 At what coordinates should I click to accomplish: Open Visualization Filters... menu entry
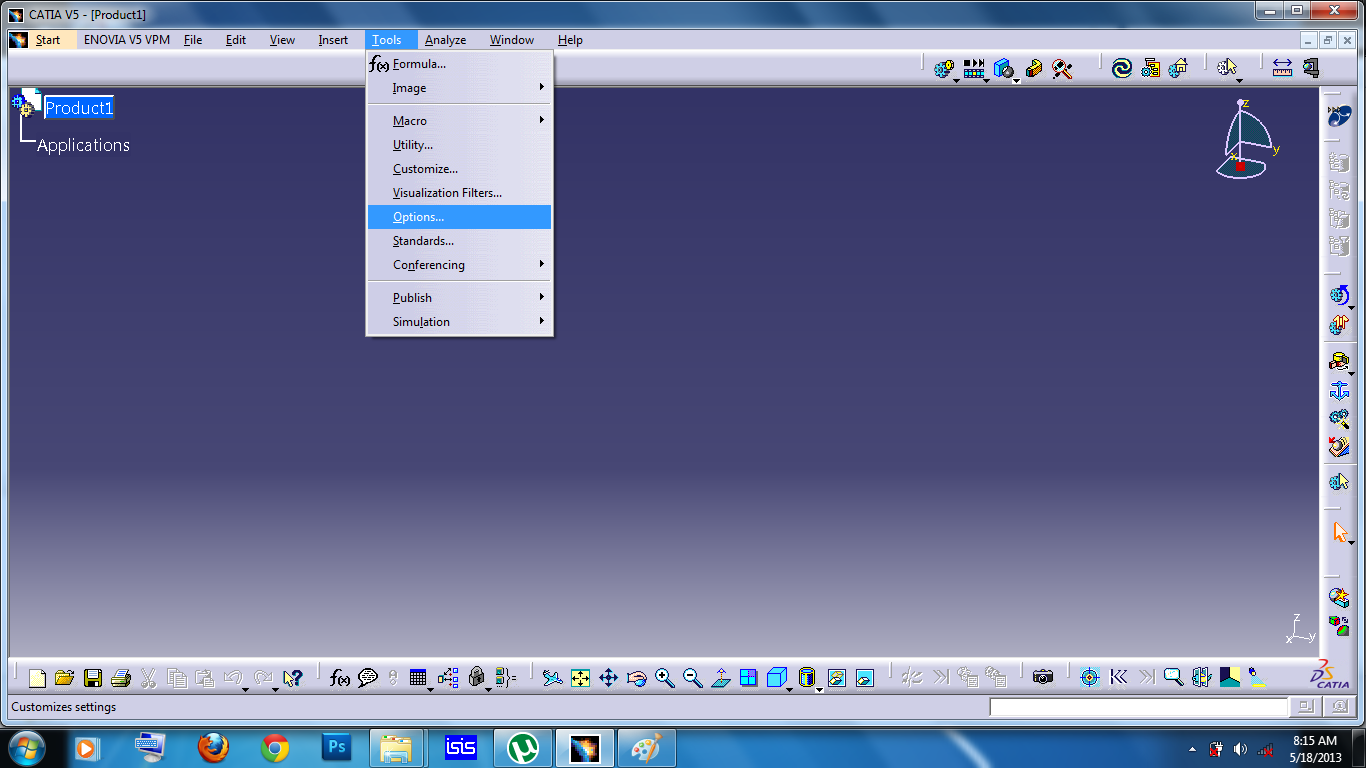tap(460, 193)
